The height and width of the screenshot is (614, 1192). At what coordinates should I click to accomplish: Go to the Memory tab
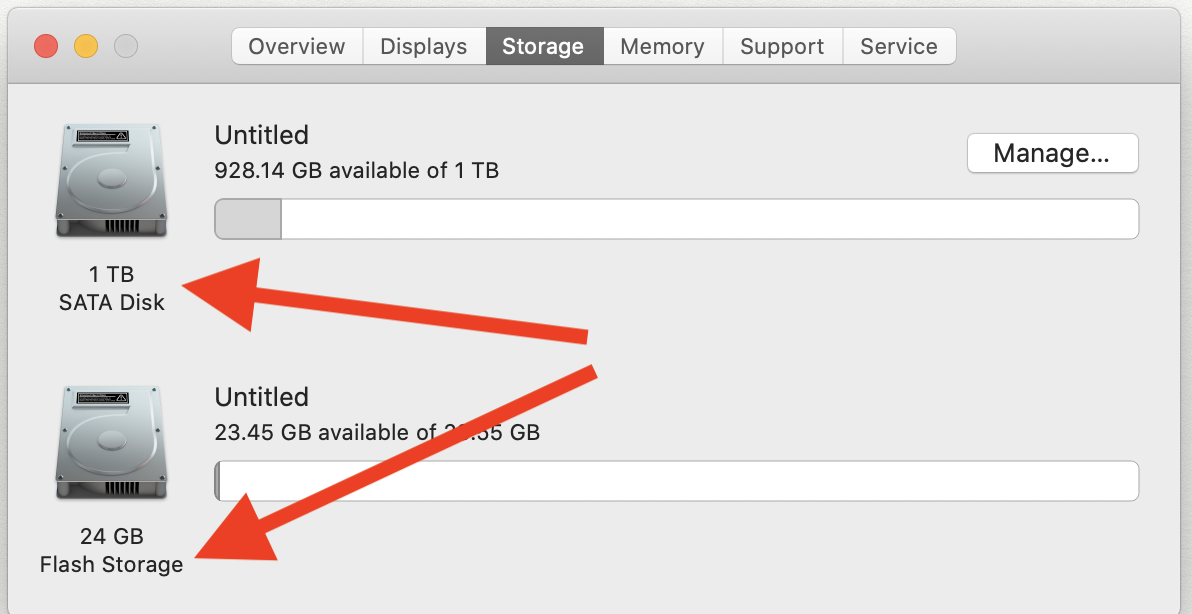662,46
